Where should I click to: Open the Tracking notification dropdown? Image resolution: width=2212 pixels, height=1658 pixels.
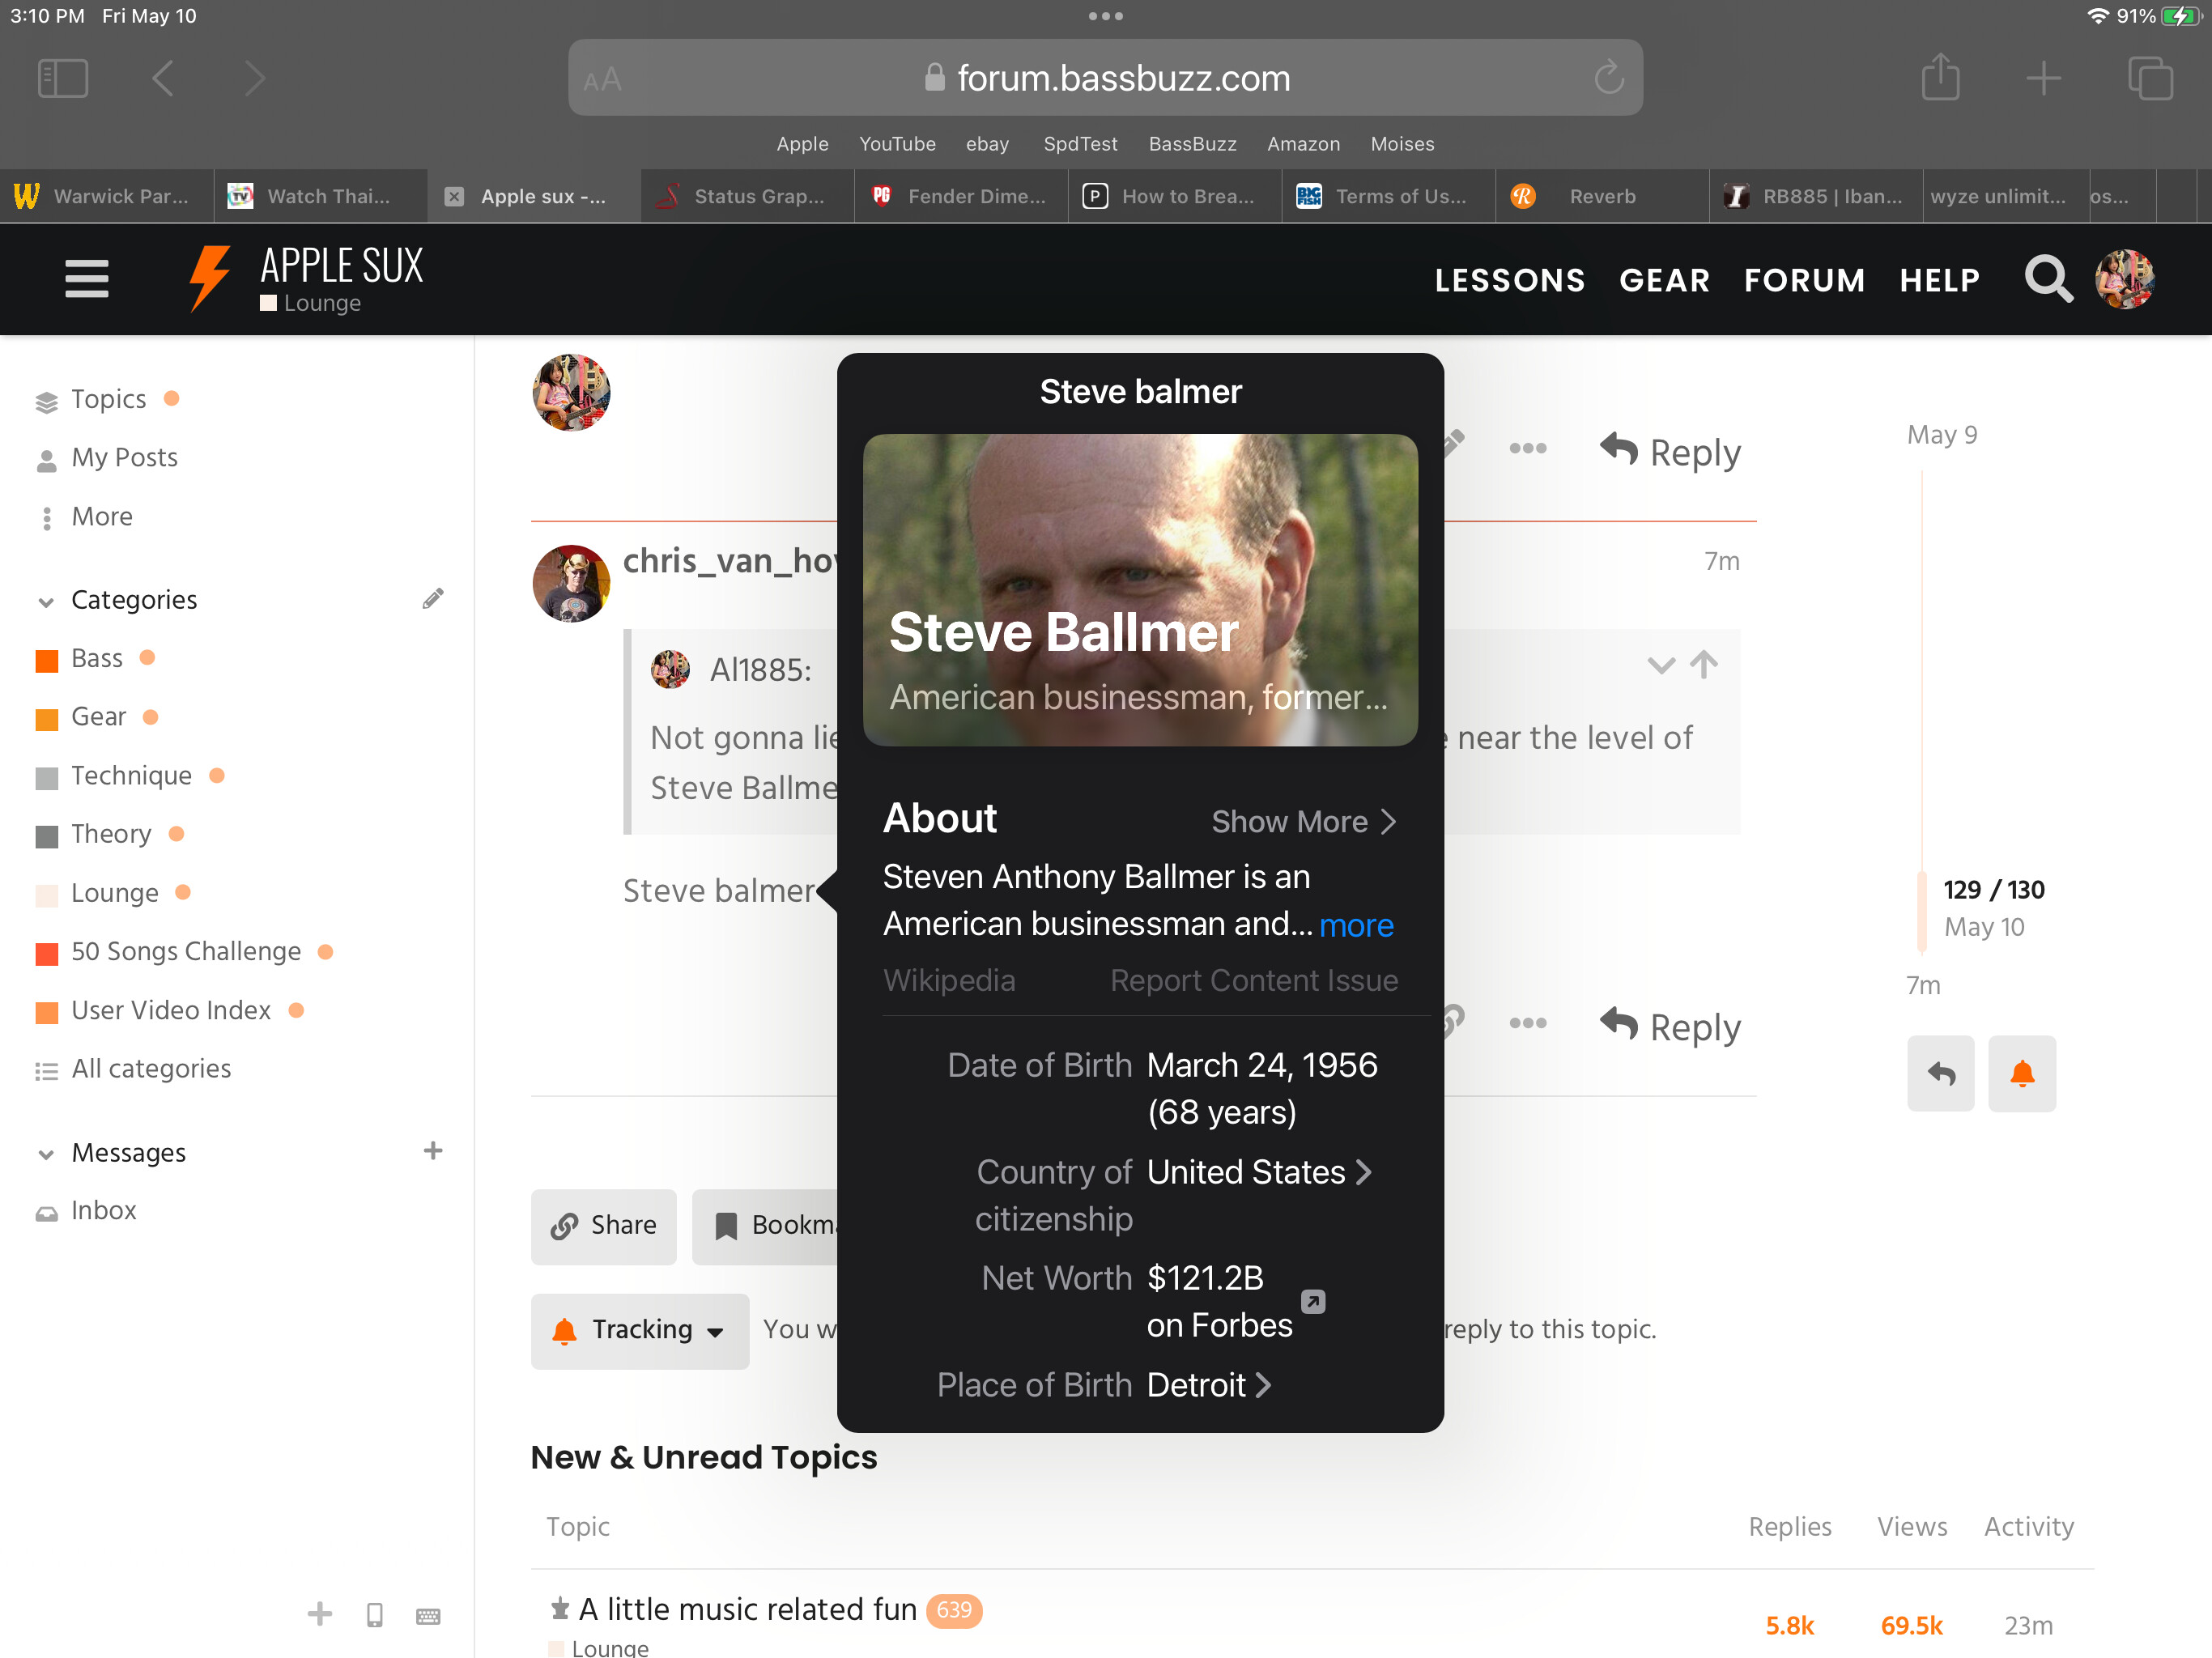click(640, 1330)
